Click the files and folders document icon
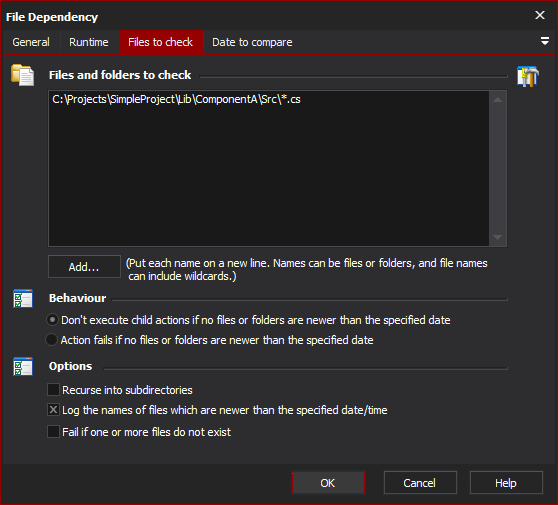Screen dimensions: 558x505 tap(22, 75)
